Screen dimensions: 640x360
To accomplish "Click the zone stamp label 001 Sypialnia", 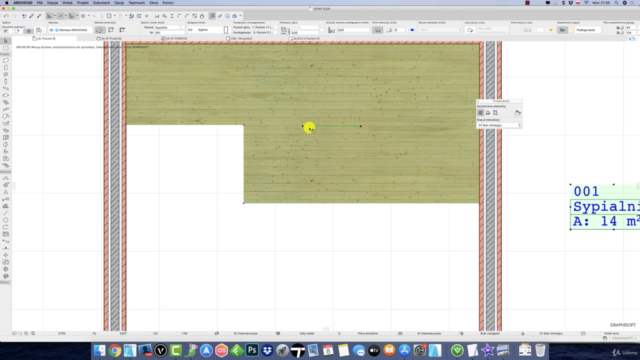I will (x=605, y=207).
